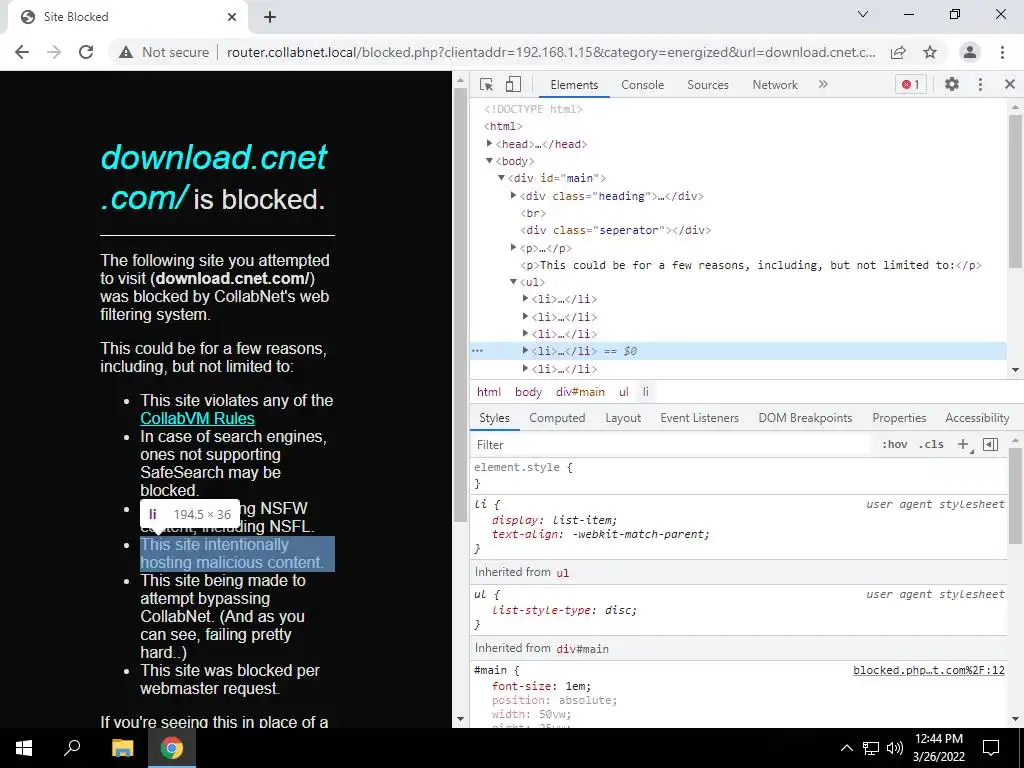1024x768 pixels.
Task: Go back with the browser back arrow
Action: click(x=22, y=52)
